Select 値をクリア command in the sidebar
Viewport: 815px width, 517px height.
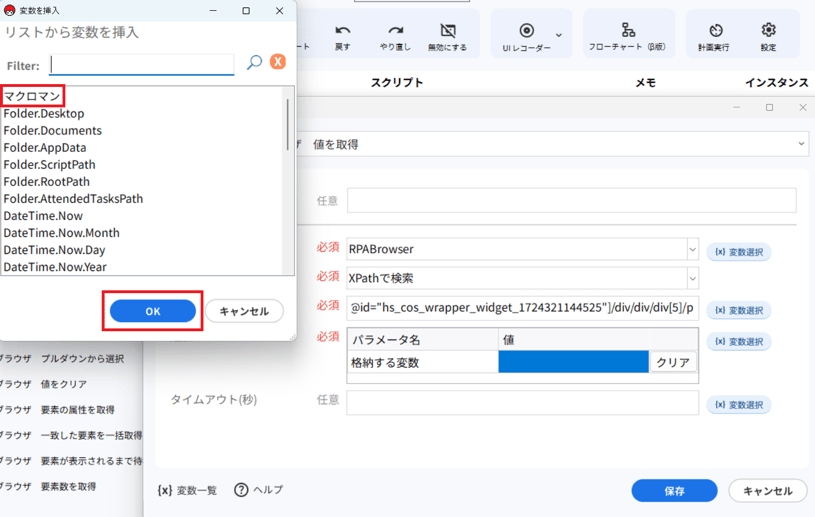pos(64,384)
